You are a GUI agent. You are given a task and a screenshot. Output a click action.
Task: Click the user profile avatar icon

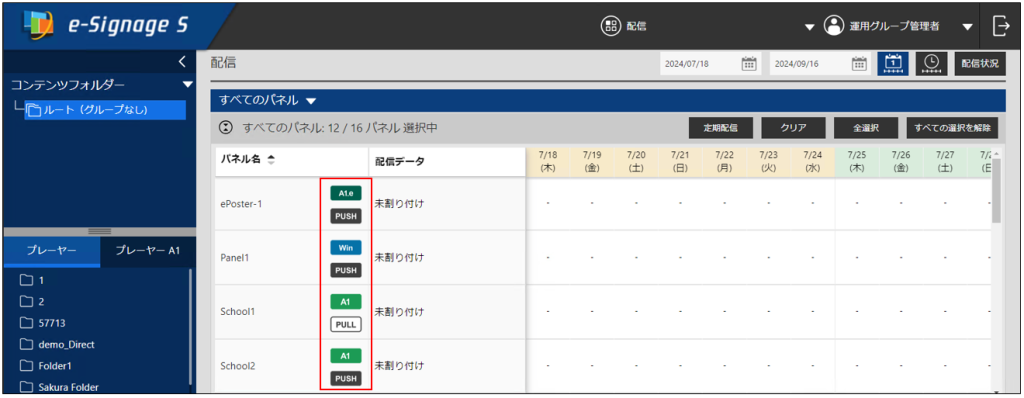point(833,26)
